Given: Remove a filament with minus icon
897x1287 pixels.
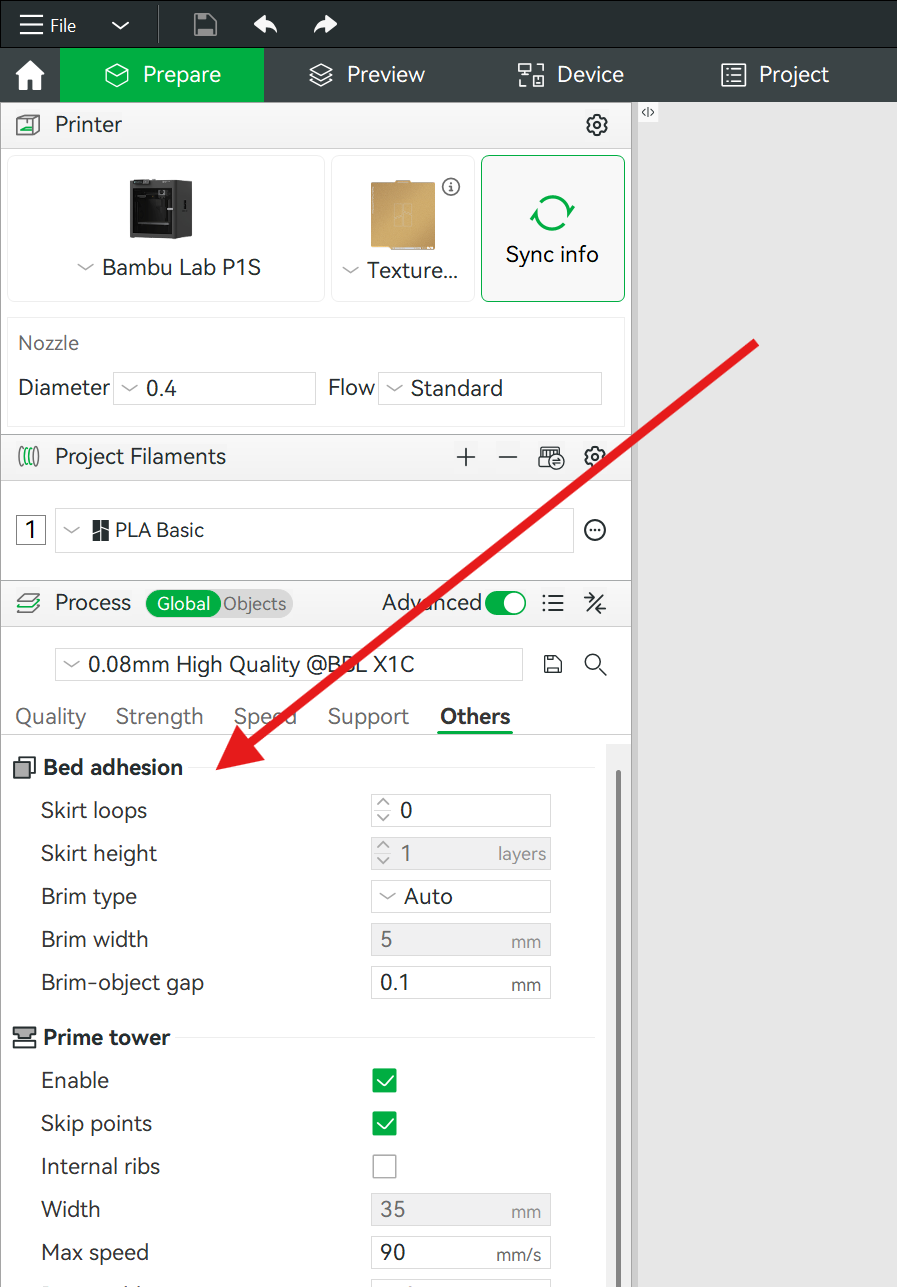Looking at the screenshot, I should pyautogui.click(x=508, y=457).
